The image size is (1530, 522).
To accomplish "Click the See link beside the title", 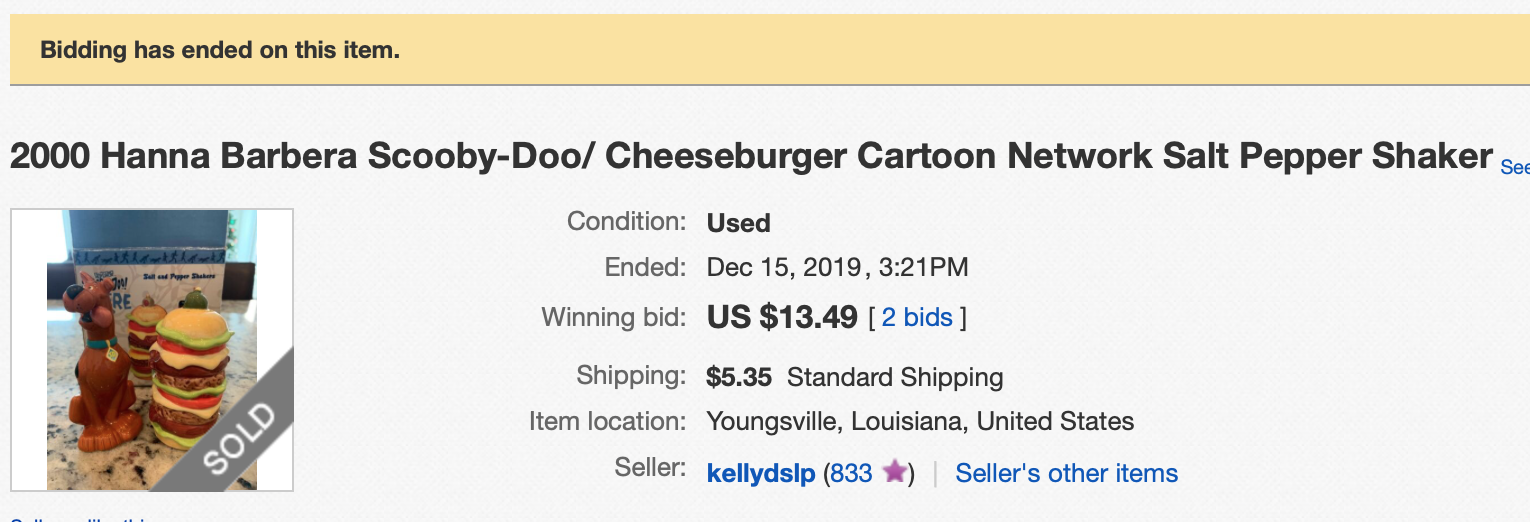I will (x=1515, y=168).
